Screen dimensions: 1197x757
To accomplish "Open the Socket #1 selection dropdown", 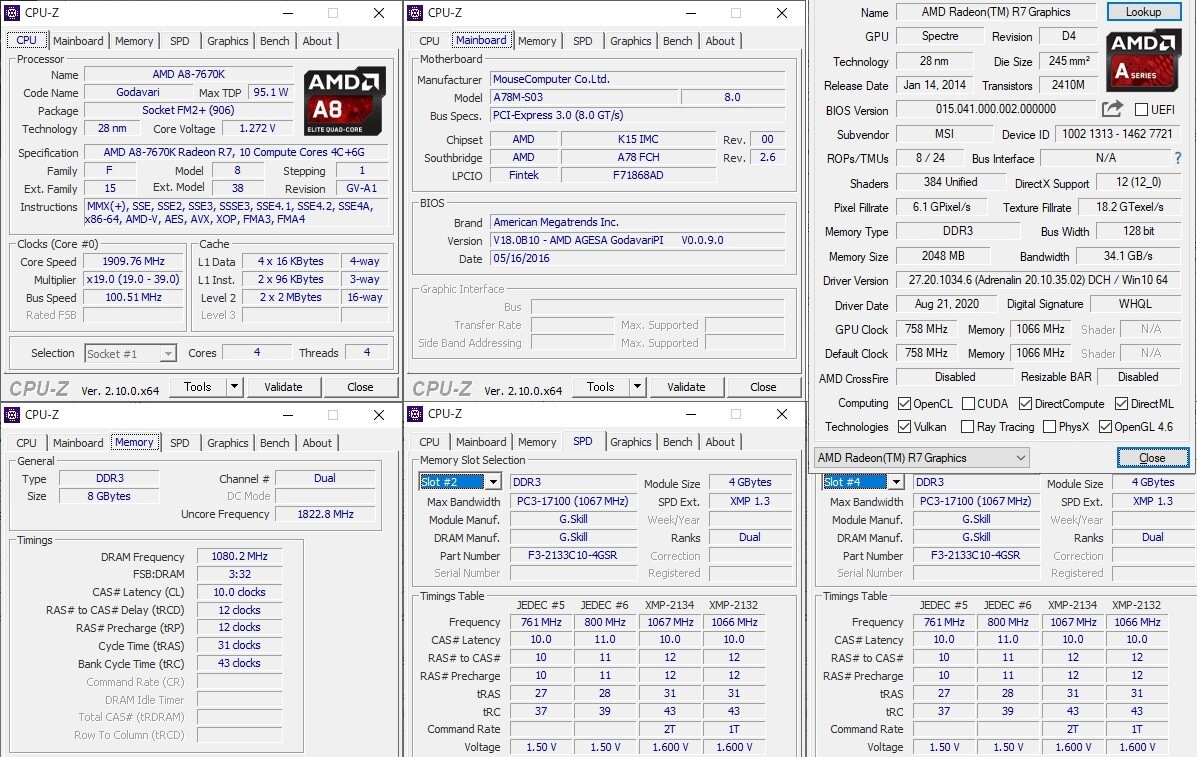I will point(168,353).
